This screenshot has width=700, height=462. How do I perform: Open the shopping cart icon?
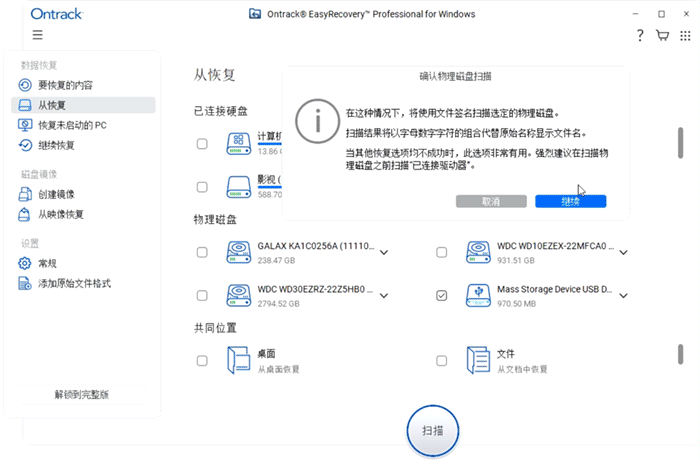662,35
